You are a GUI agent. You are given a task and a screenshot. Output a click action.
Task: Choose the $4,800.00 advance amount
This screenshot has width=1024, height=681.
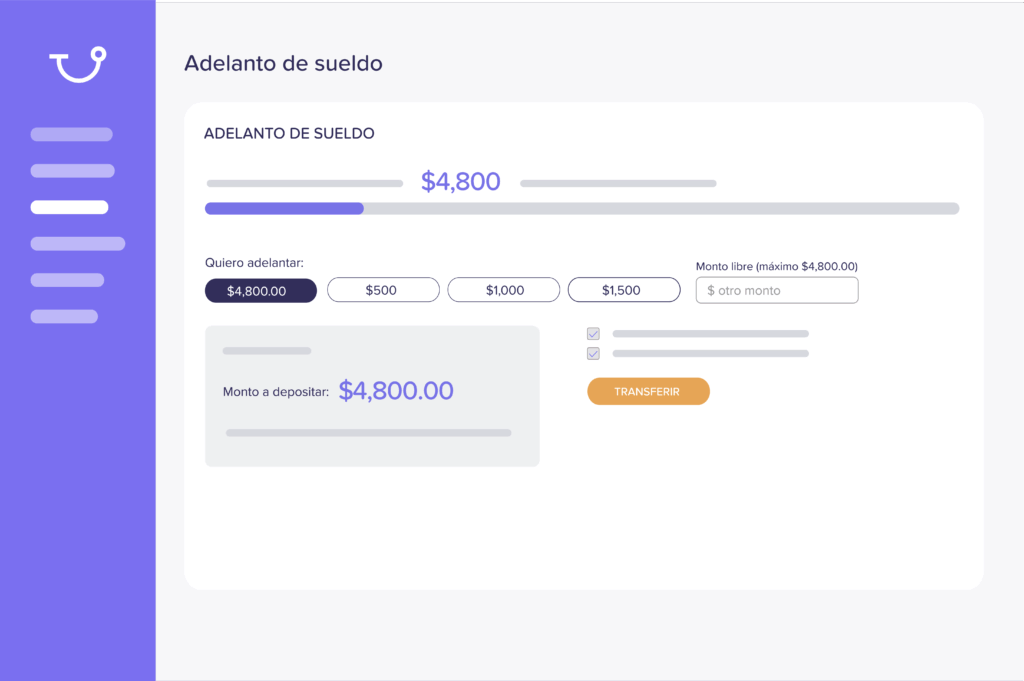261,291
